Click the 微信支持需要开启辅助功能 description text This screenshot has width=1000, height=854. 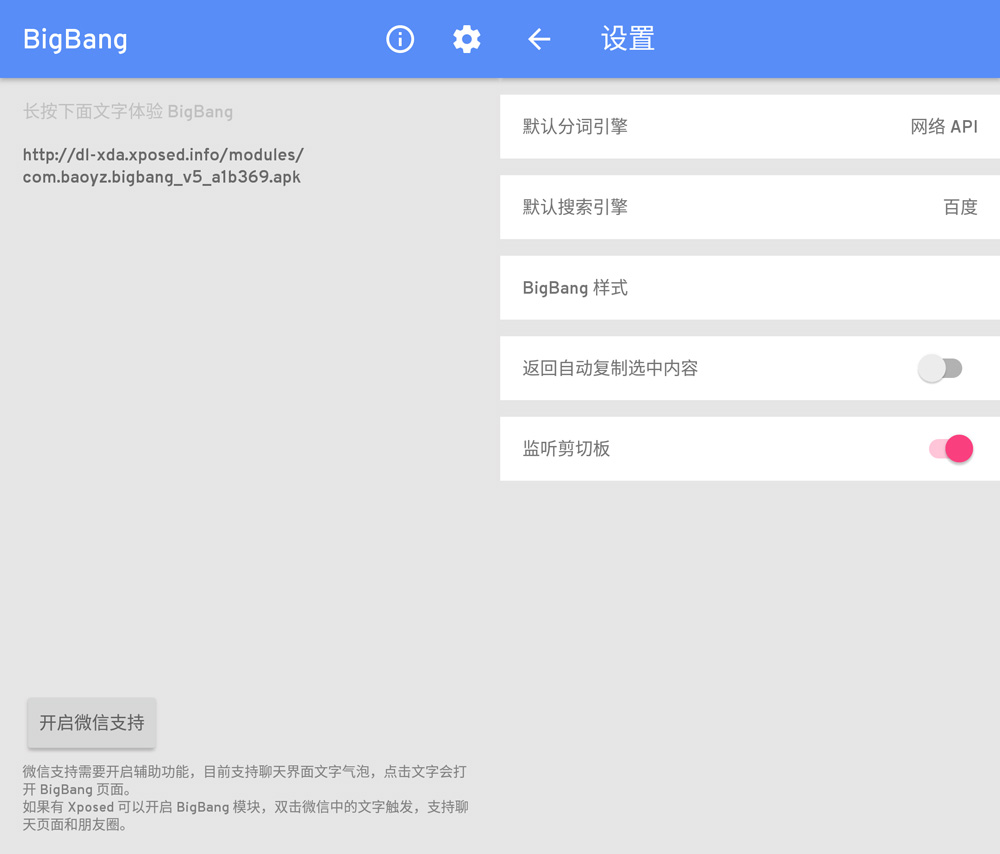(x=246, y=798)
